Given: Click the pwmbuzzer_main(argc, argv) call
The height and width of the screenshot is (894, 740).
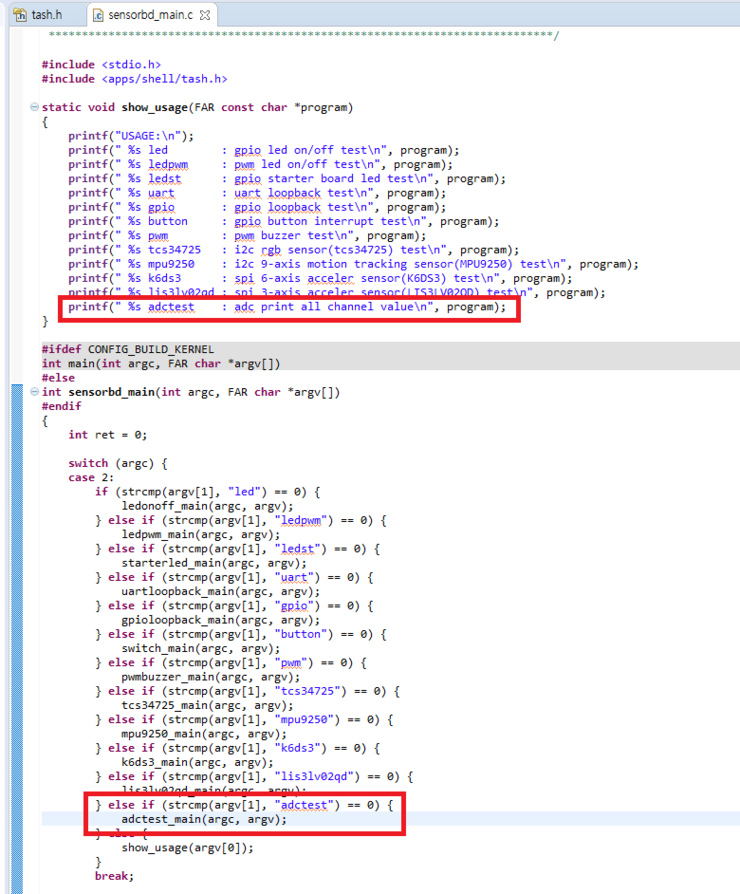Looking at the screenshot, I should (x=211, y=677).
